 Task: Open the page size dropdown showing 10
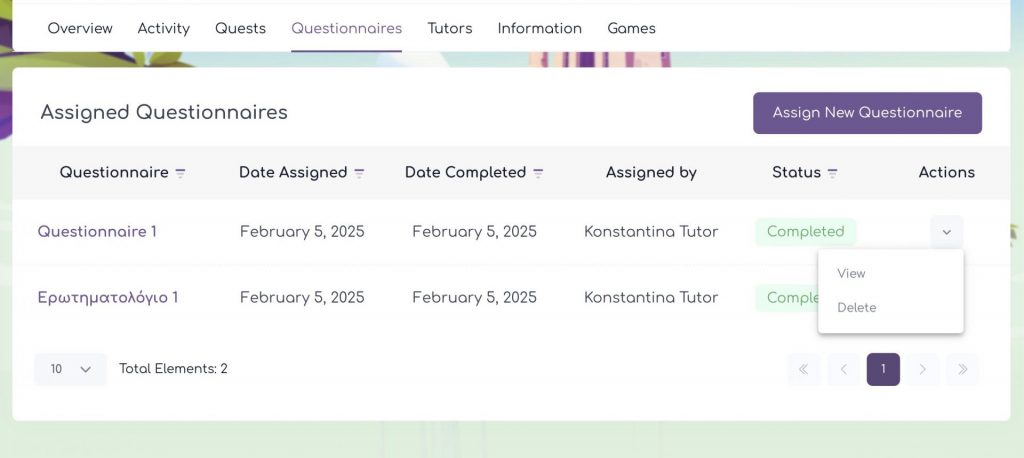[x=70, y=369]
